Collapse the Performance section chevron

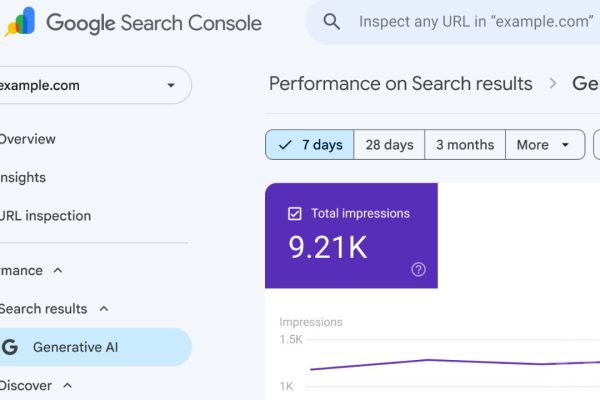click(58, 271)
